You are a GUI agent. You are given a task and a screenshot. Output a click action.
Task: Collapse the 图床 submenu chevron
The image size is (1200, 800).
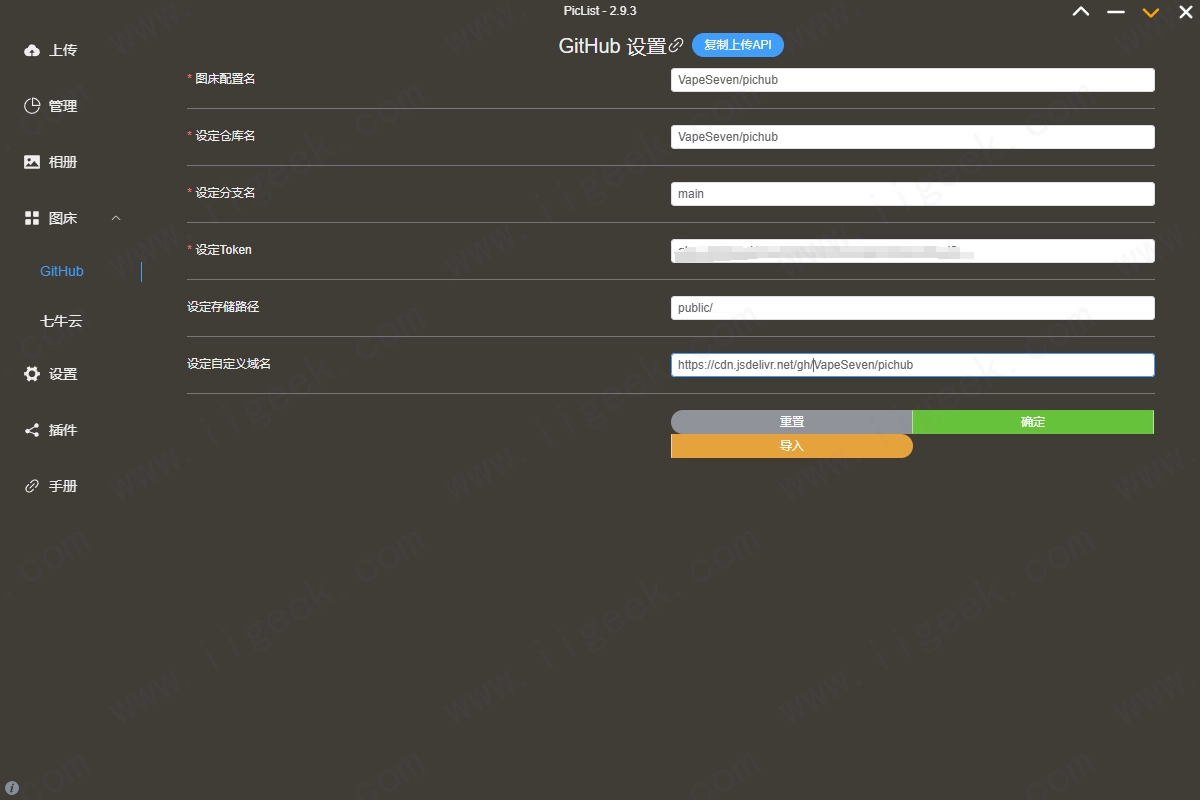pos(116,218)
